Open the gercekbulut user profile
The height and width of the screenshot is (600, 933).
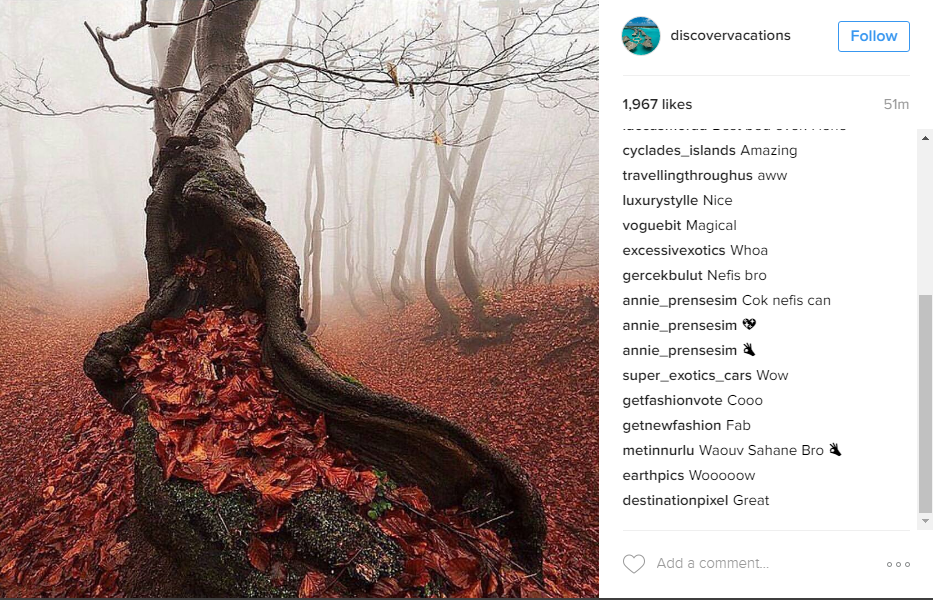[x=662, y=276]
